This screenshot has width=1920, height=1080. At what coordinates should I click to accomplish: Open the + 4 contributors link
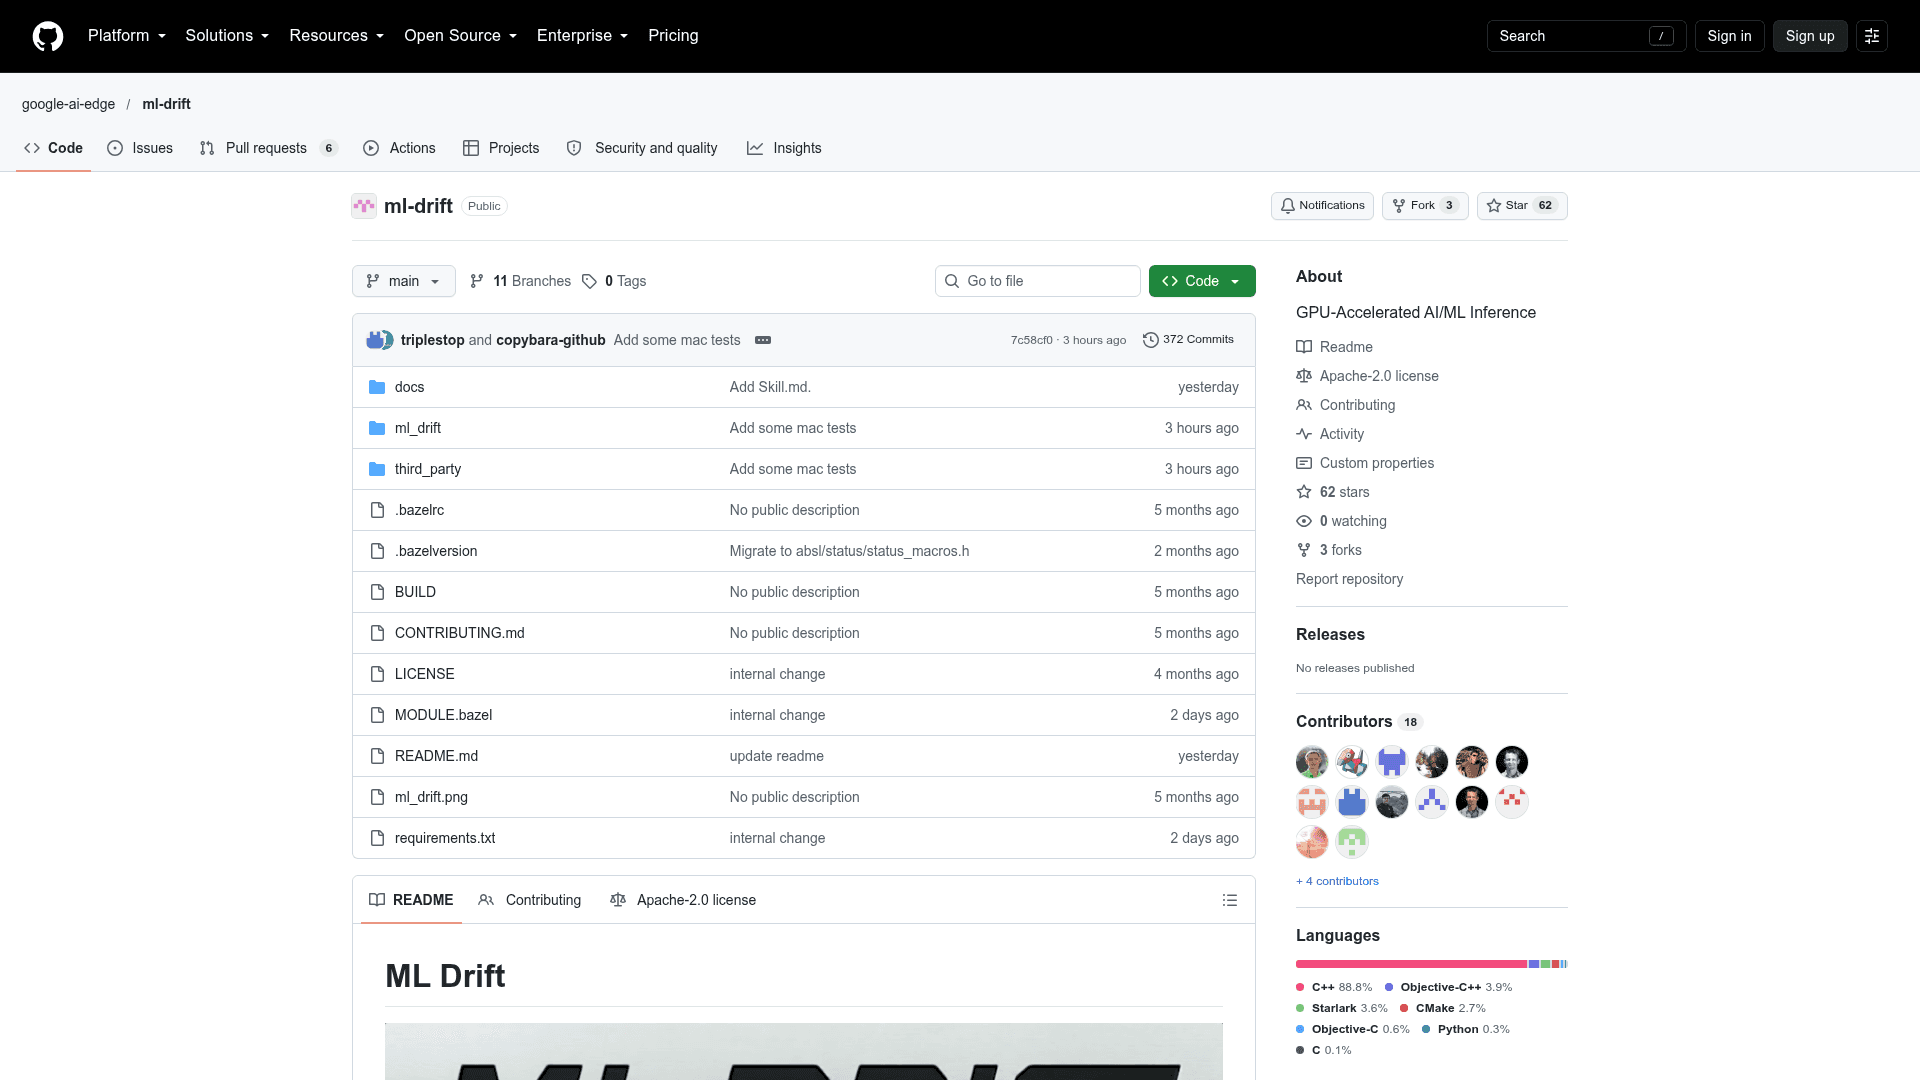coord(1337,881)
